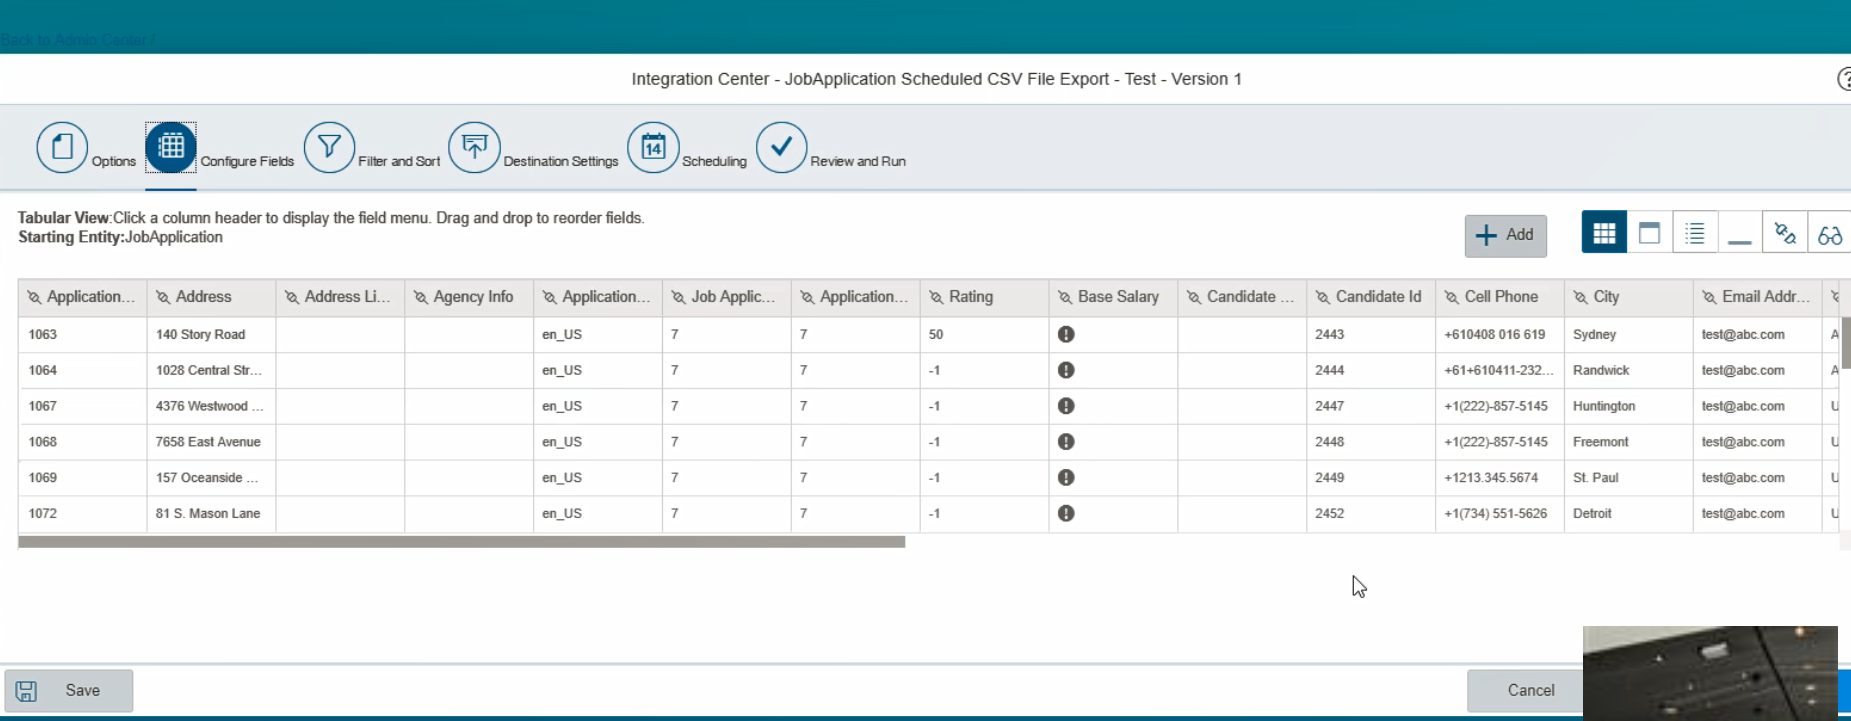Image resolution: width=1851 pixels, height=721 pixels.
Task: Select the Destination Settings label
Action: click(x=561, y=161)
